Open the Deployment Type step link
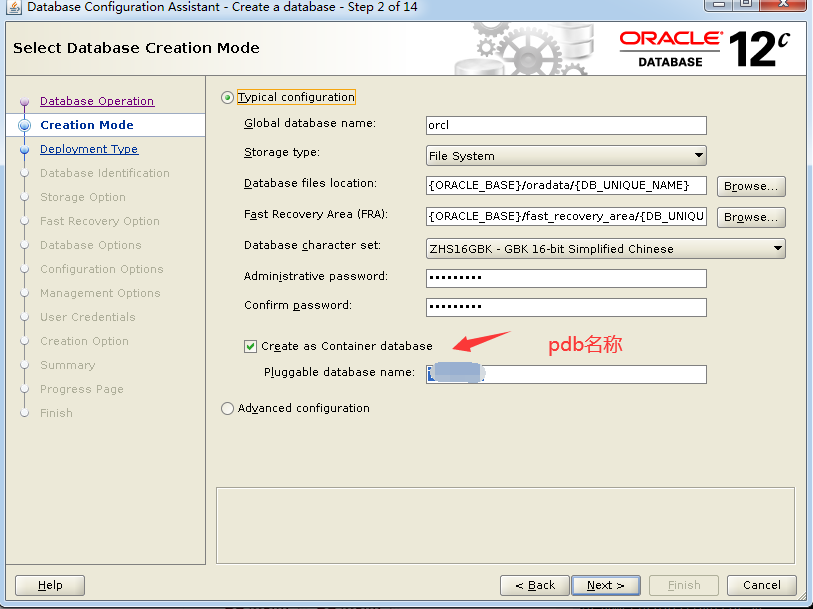This screenshot has height=609, width=813. (89, 149)
